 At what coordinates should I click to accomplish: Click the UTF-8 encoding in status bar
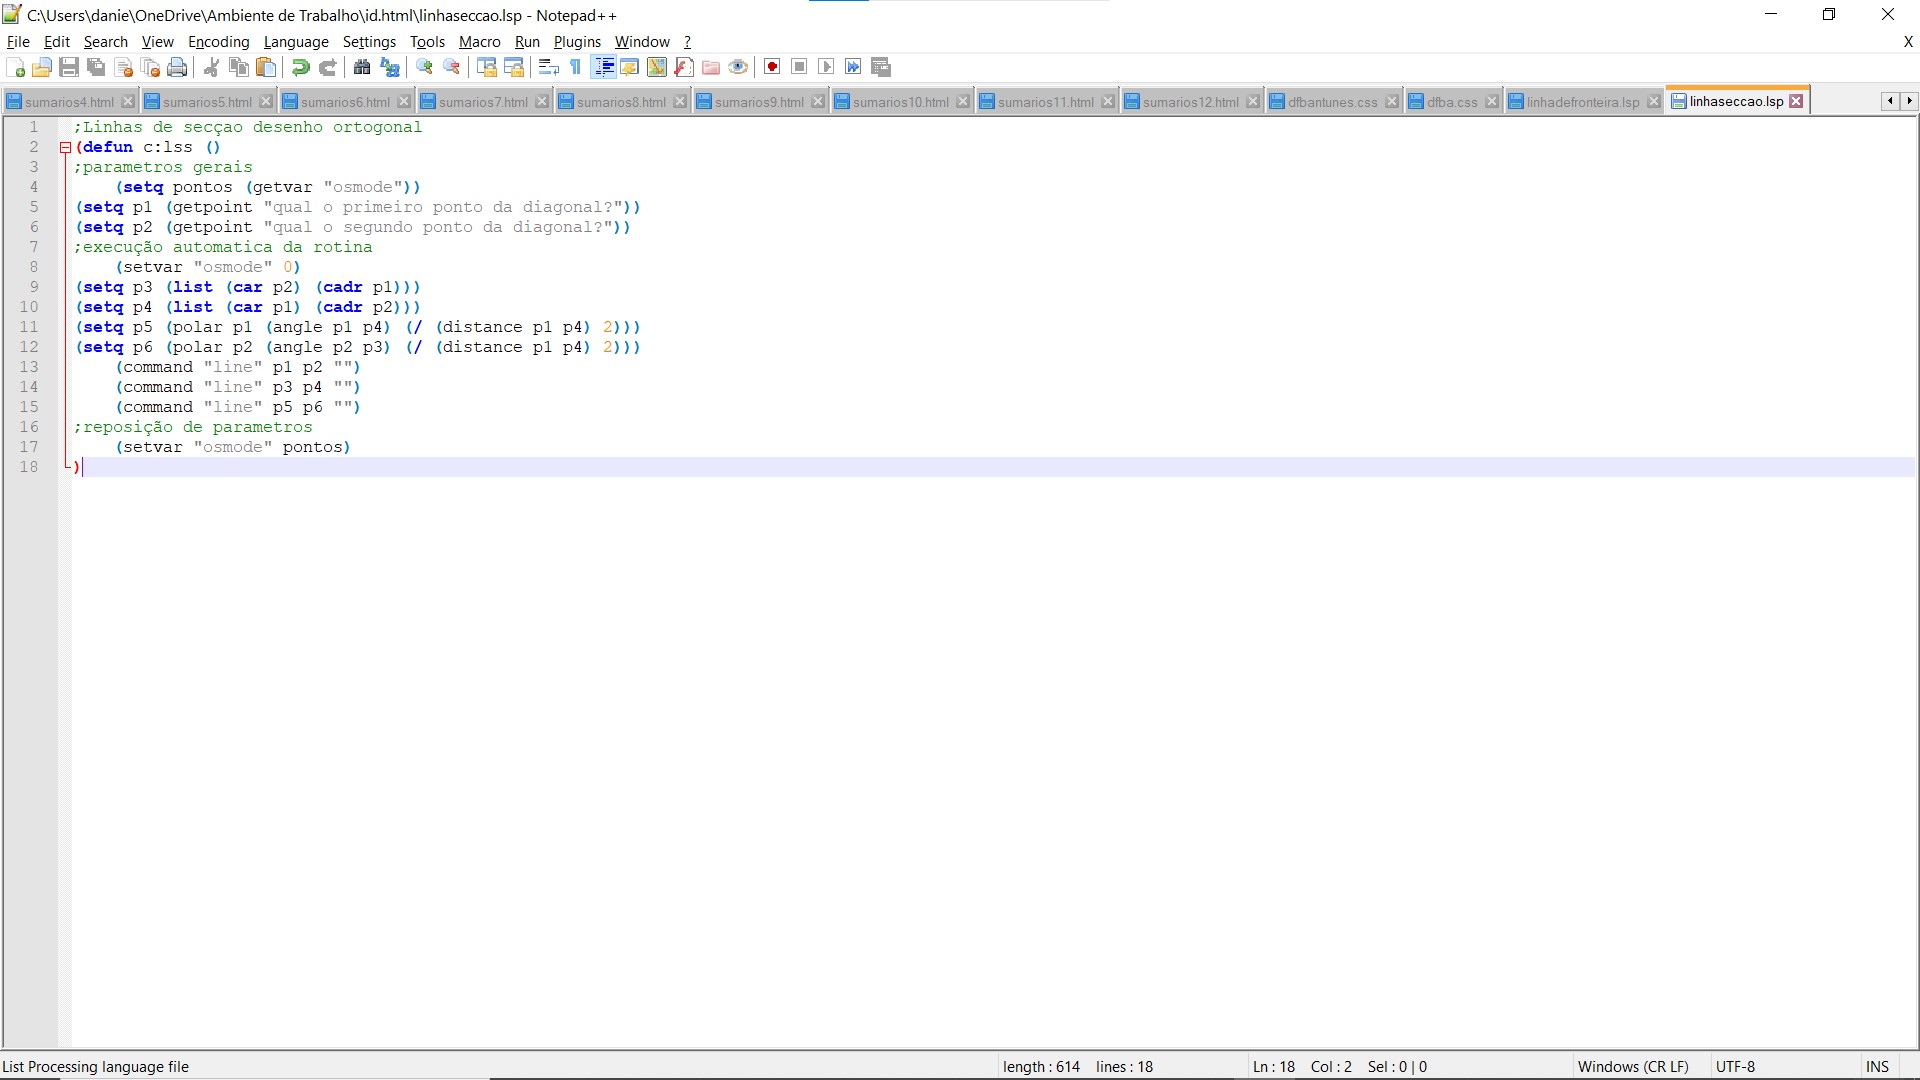tap(1735, 1067)
